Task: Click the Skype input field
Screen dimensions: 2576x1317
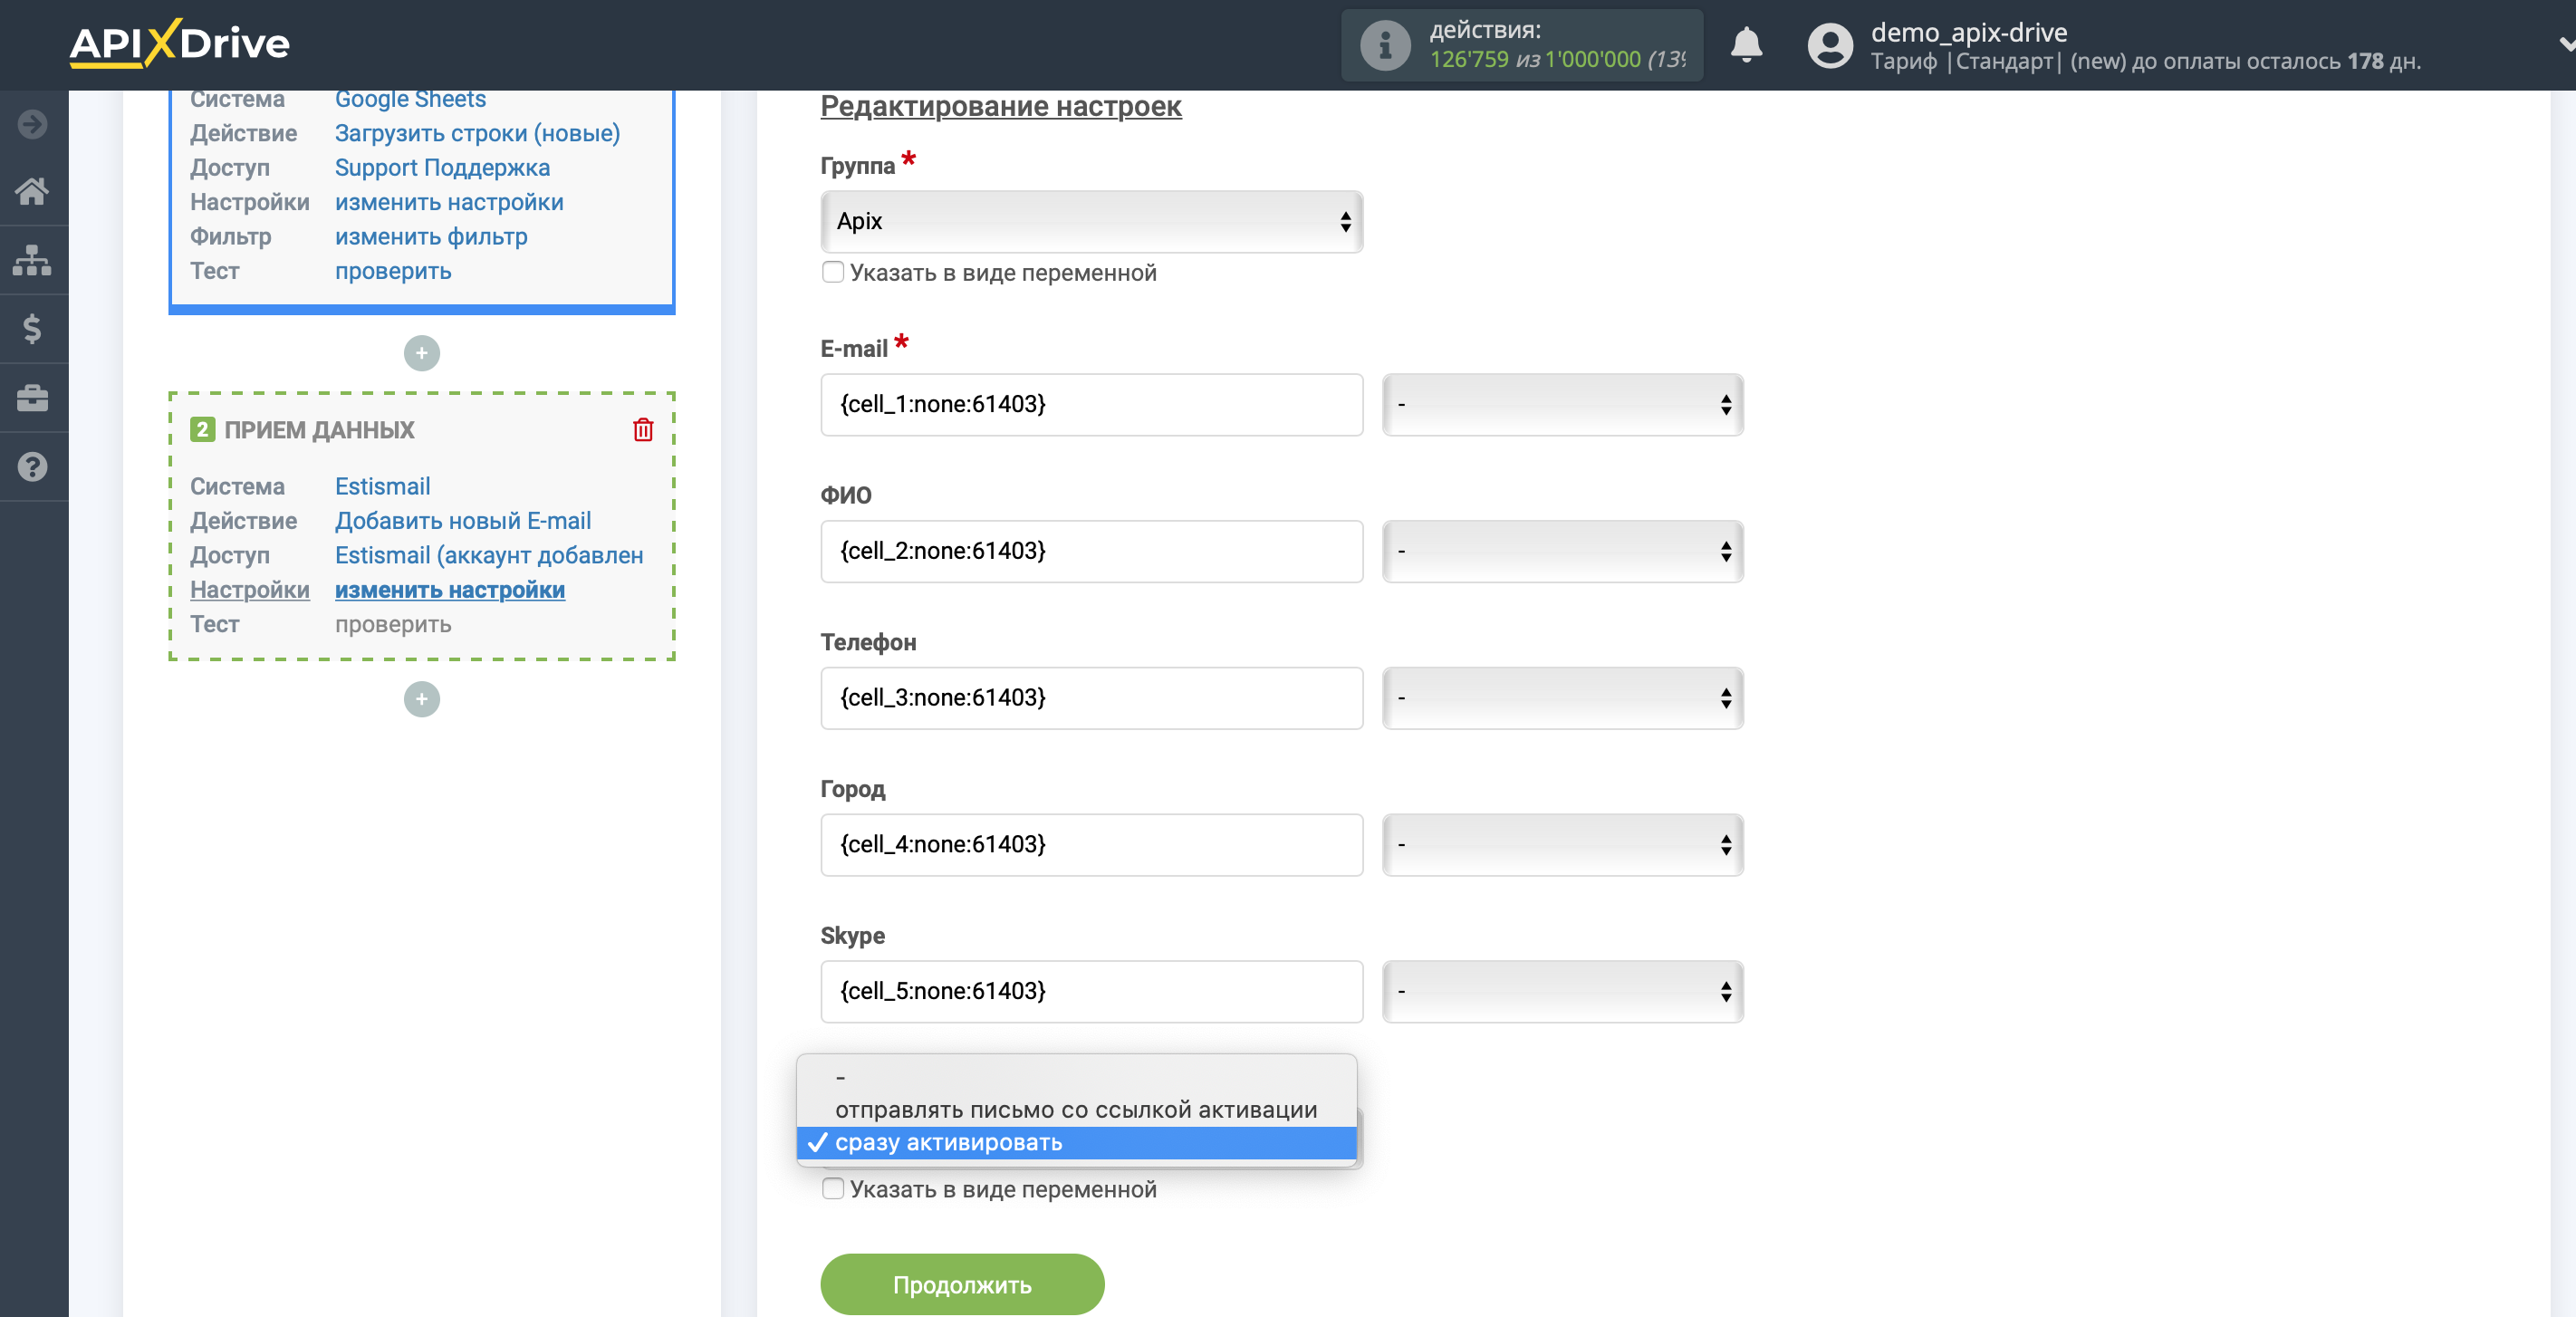Action: tap(1091, 992)
